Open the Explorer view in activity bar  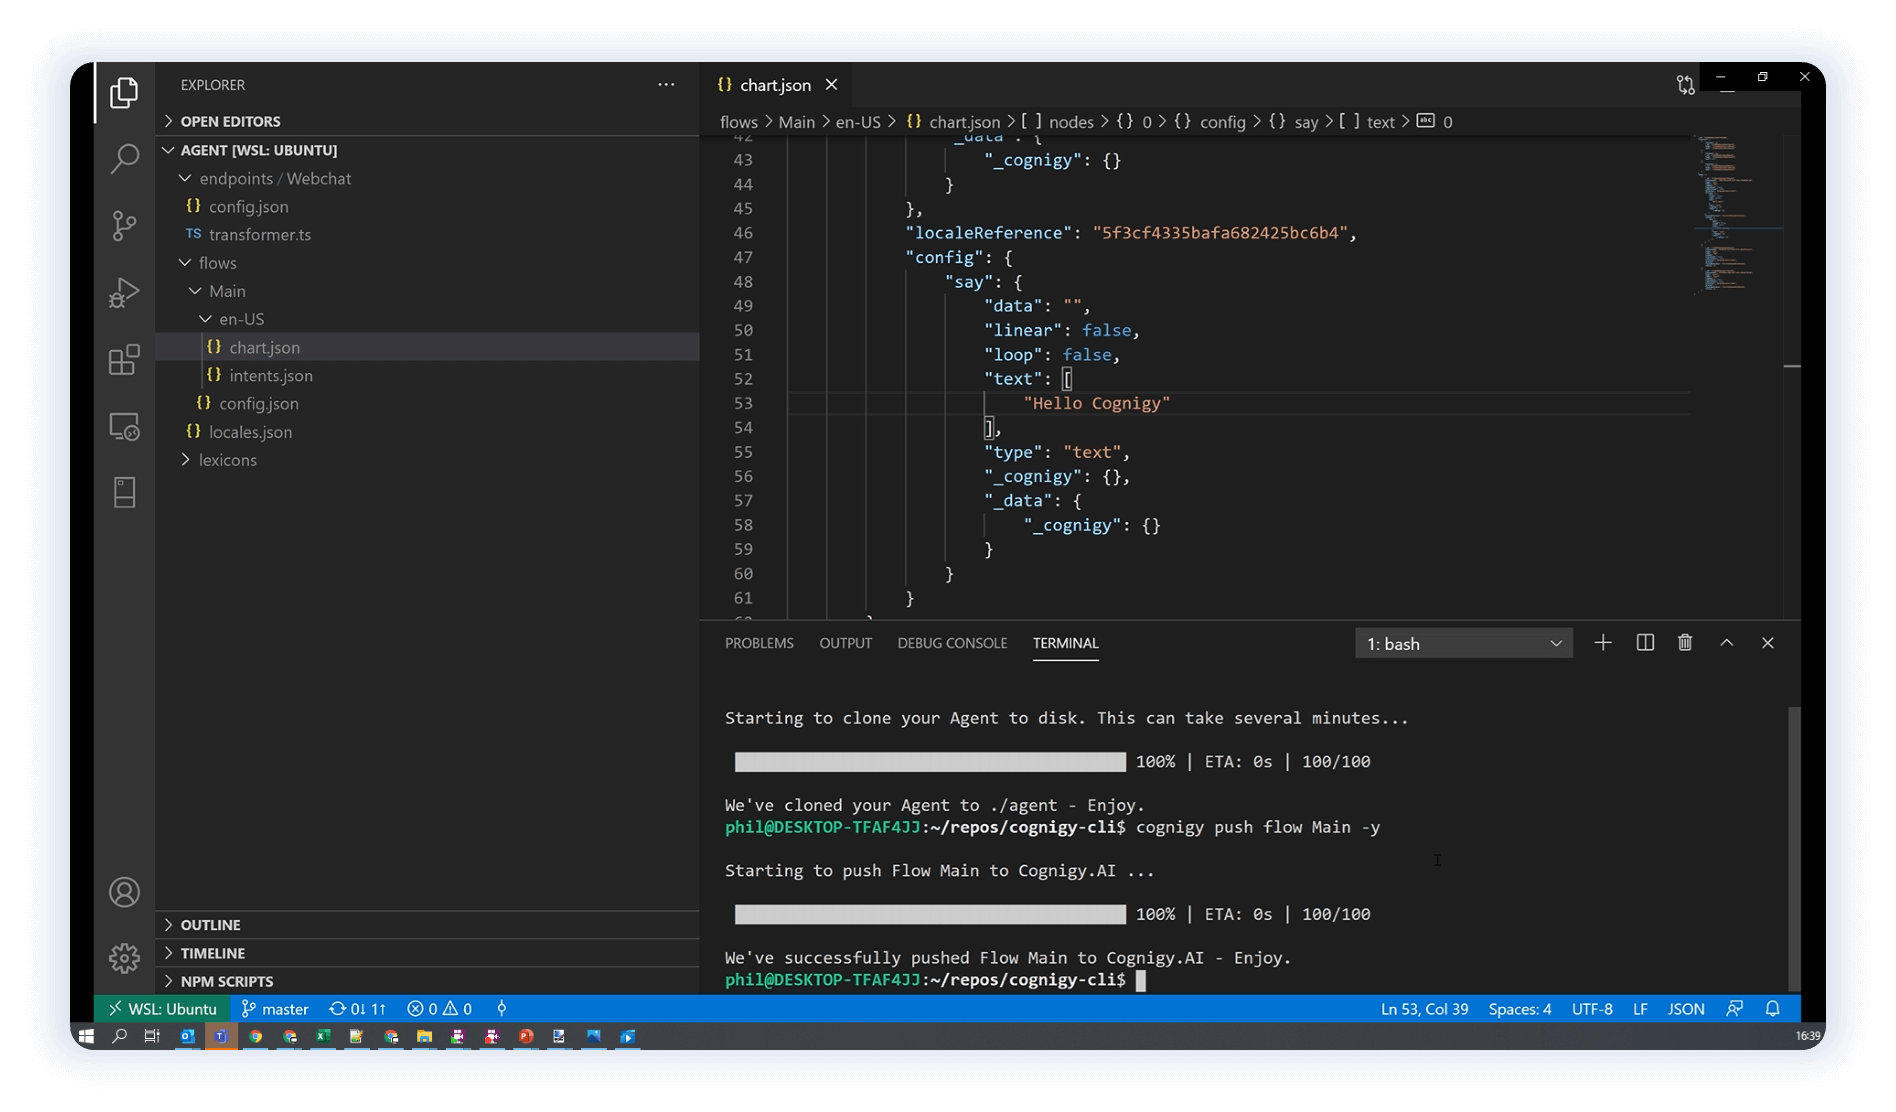(124, 92)
